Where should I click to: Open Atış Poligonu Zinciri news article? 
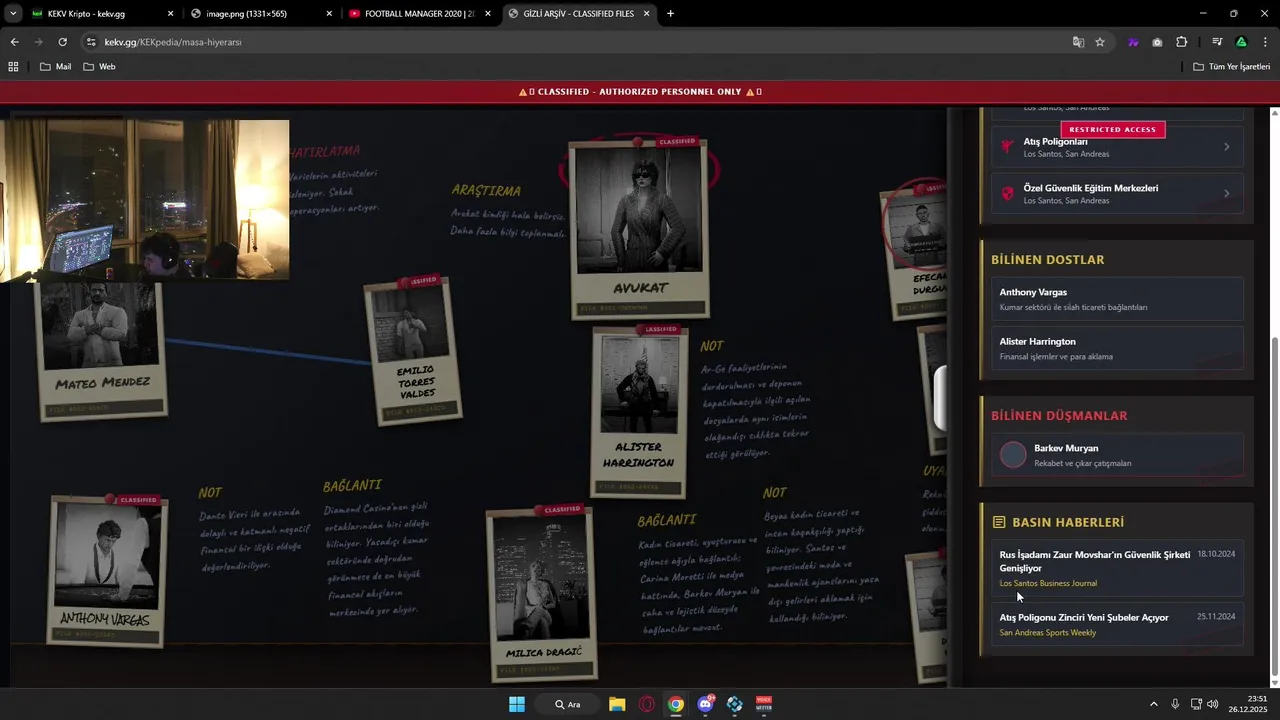[x=1117, y=624]
